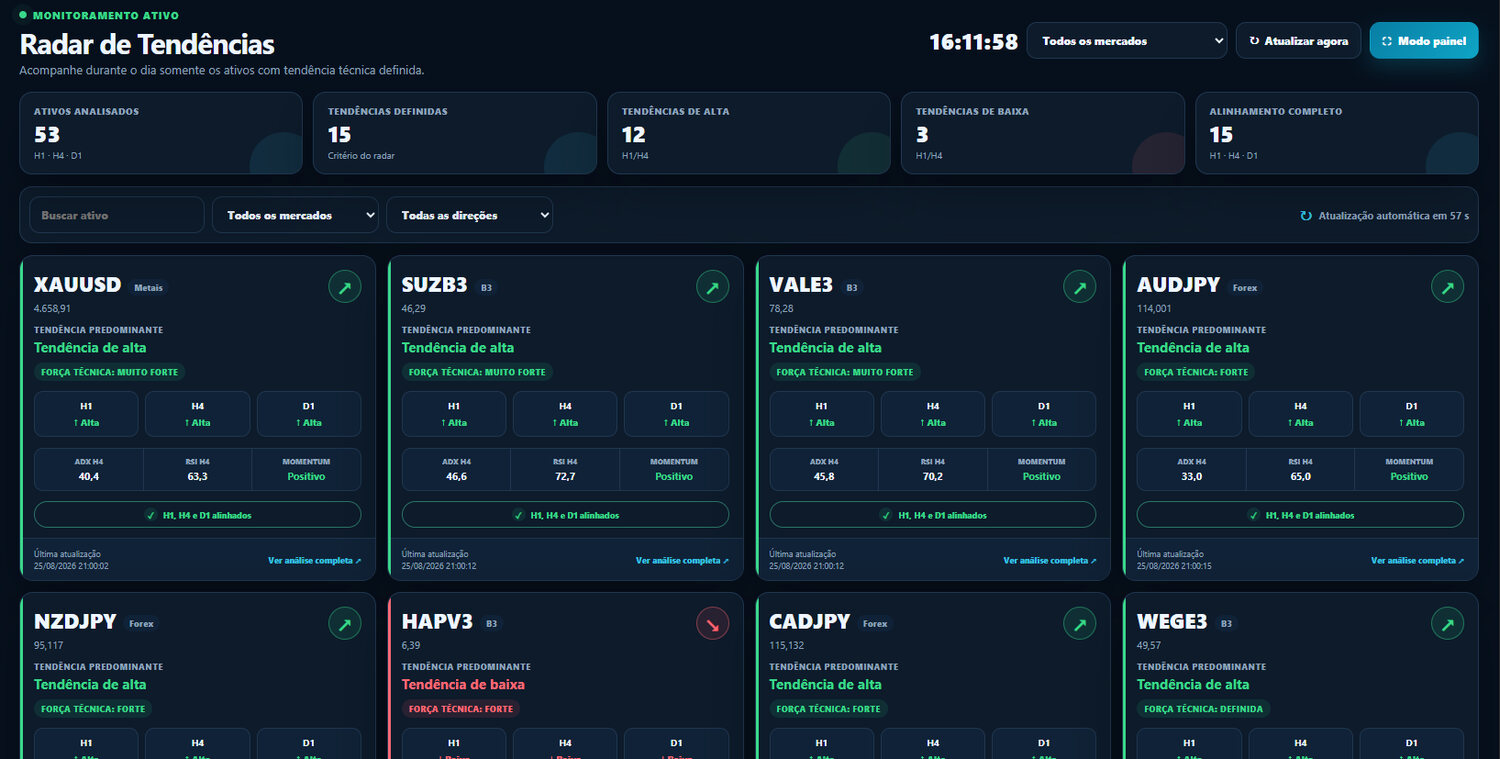
Task: Click the VALE3 uptrend arrow icon
Action: coord(1080,287)
